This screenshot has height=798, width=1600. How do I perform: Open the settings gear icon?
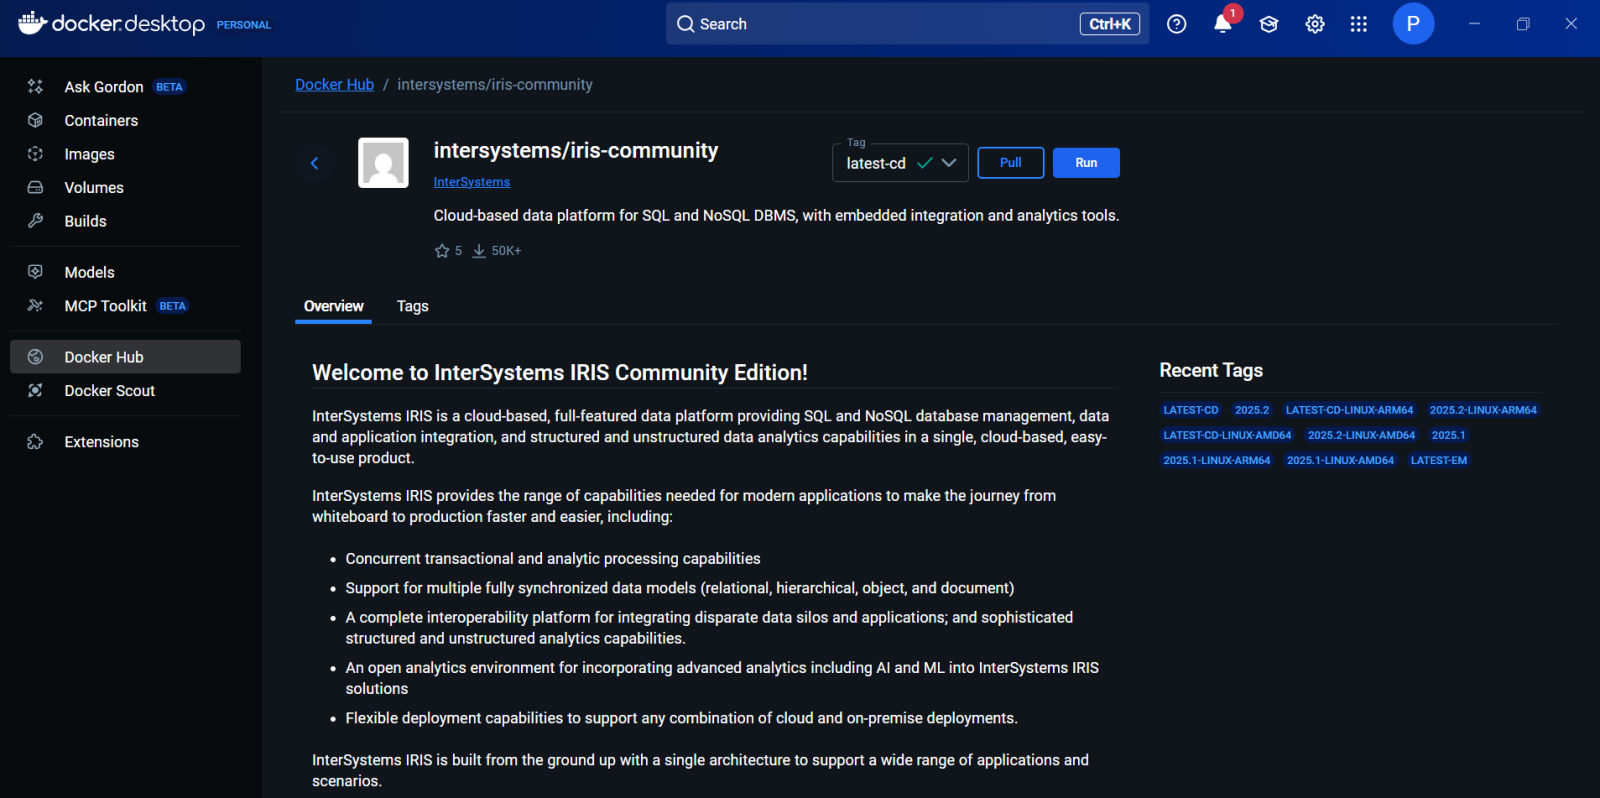tap(1315, 24)
